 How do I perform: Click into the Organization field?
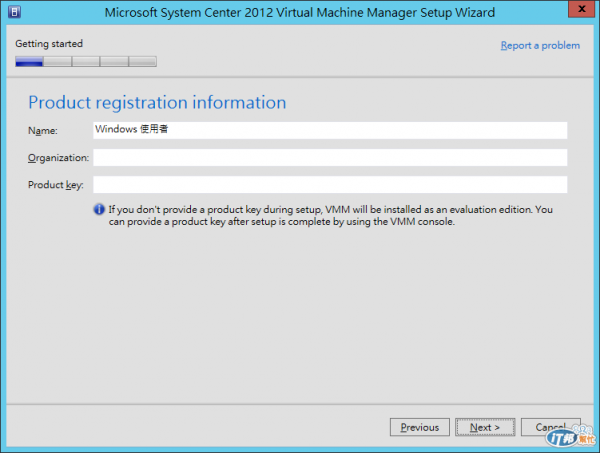click(330, 157)
